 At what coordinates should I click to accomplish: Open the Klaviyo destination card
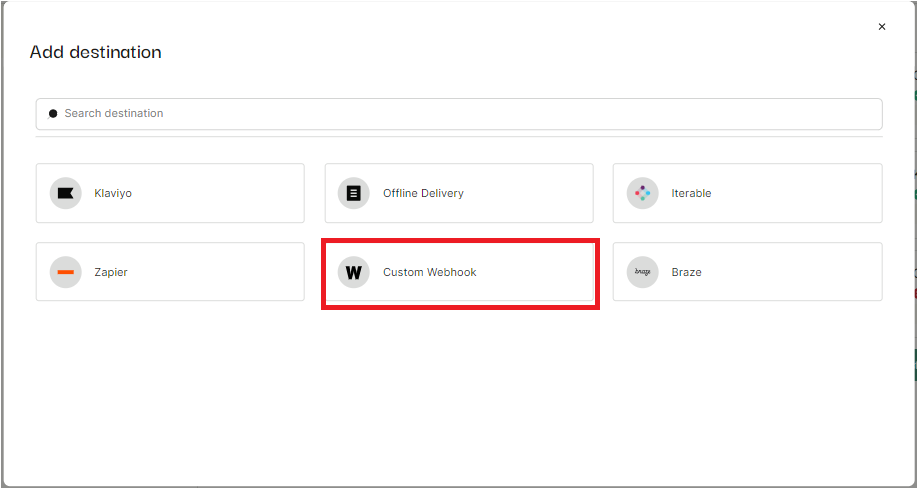point(170,193)
